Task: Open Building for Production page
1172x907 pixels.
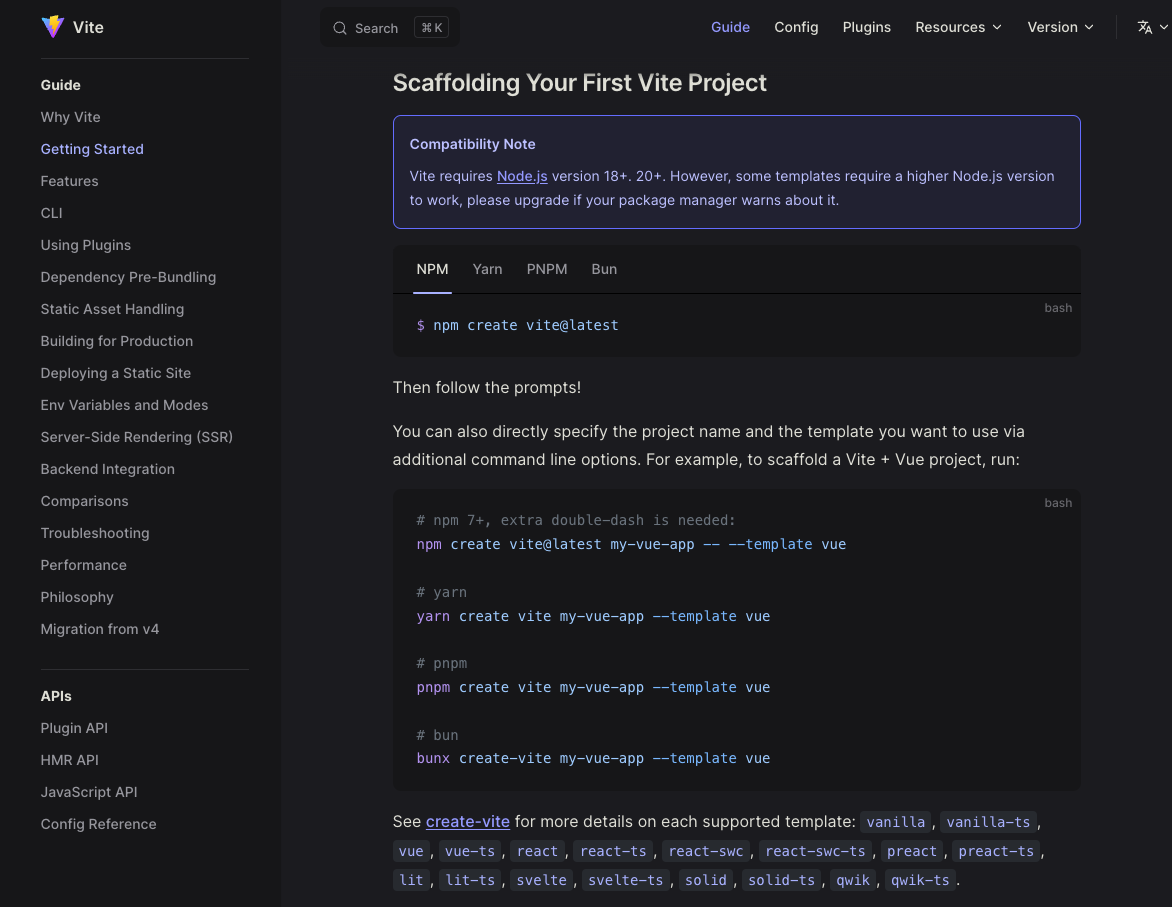Action: 117,341
